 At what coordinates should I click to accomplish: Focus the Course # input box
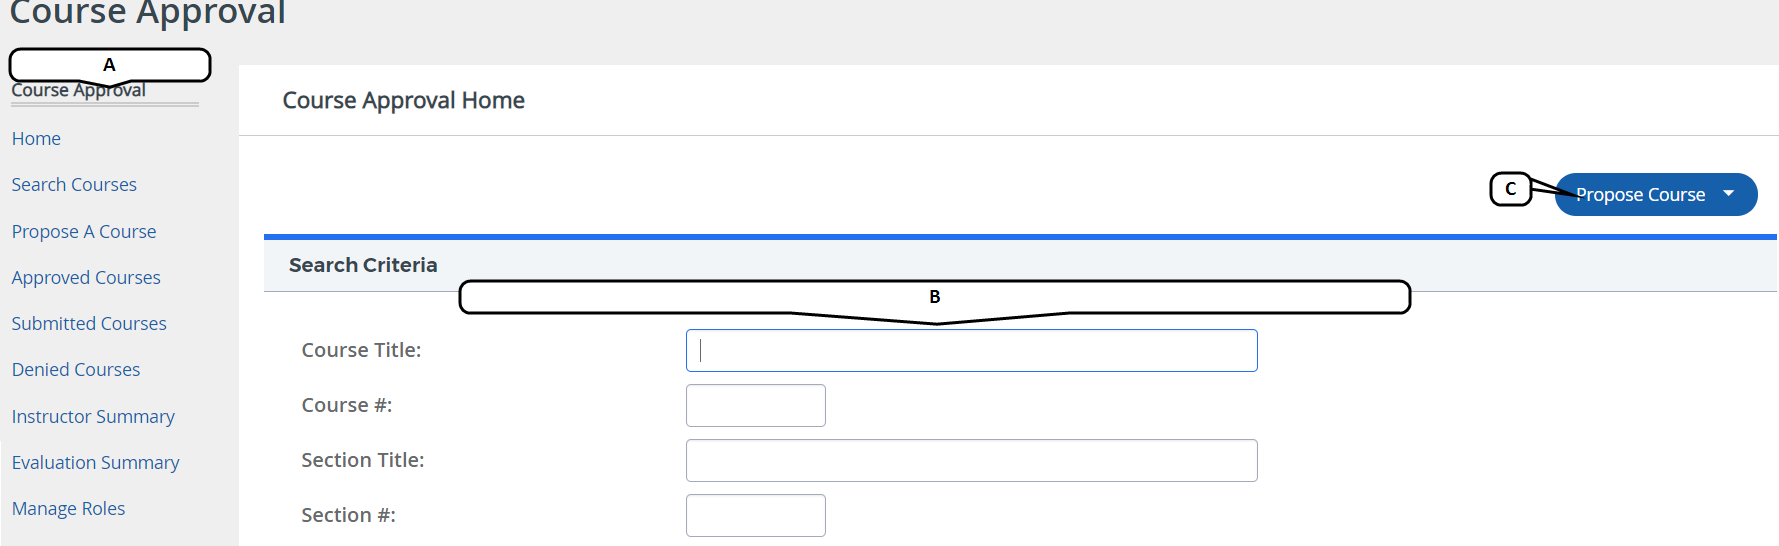point(755,406)
